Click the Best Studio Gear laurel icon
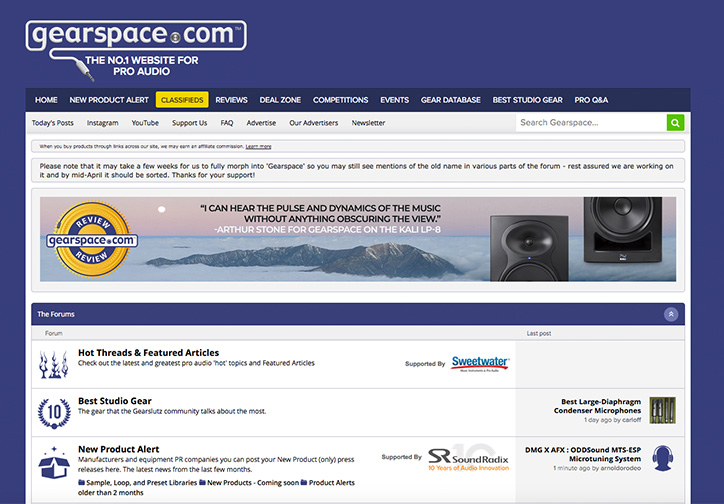Viewport: 724px width, 504px height. click(x=54, y=413)
